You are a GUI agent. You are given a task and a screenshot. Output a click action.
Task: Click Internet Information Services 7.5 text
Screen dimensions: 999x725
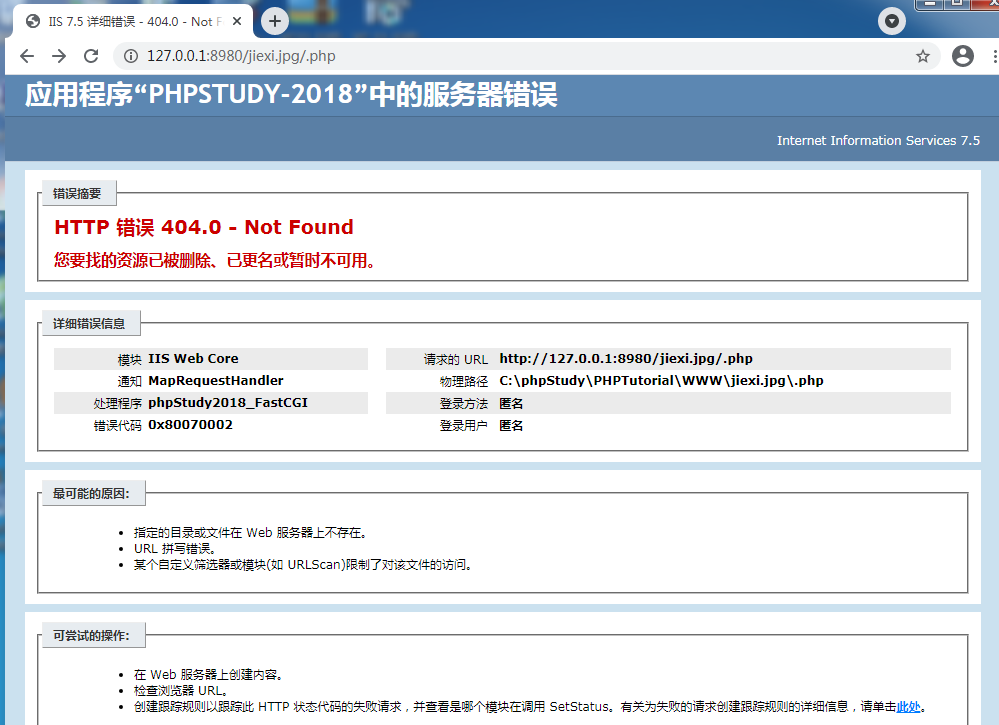click(878, 141)
